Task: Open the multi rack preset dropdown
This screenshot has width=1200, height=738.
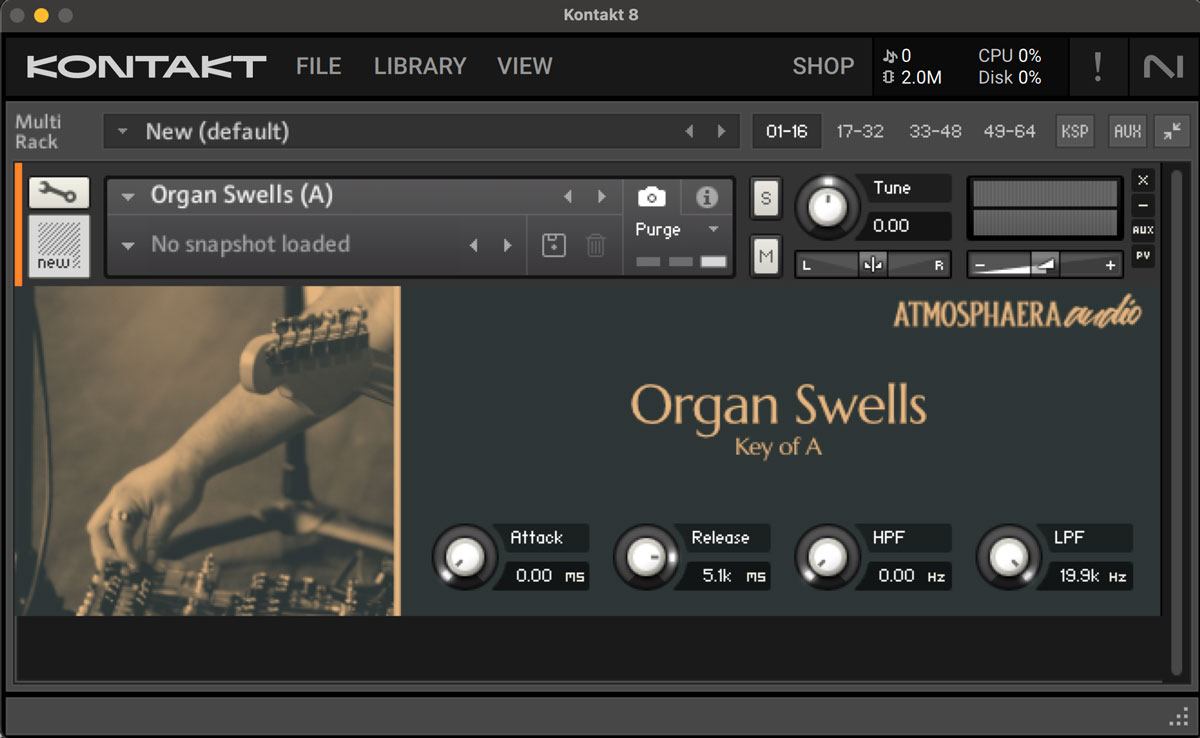Action: pos(123,131)
